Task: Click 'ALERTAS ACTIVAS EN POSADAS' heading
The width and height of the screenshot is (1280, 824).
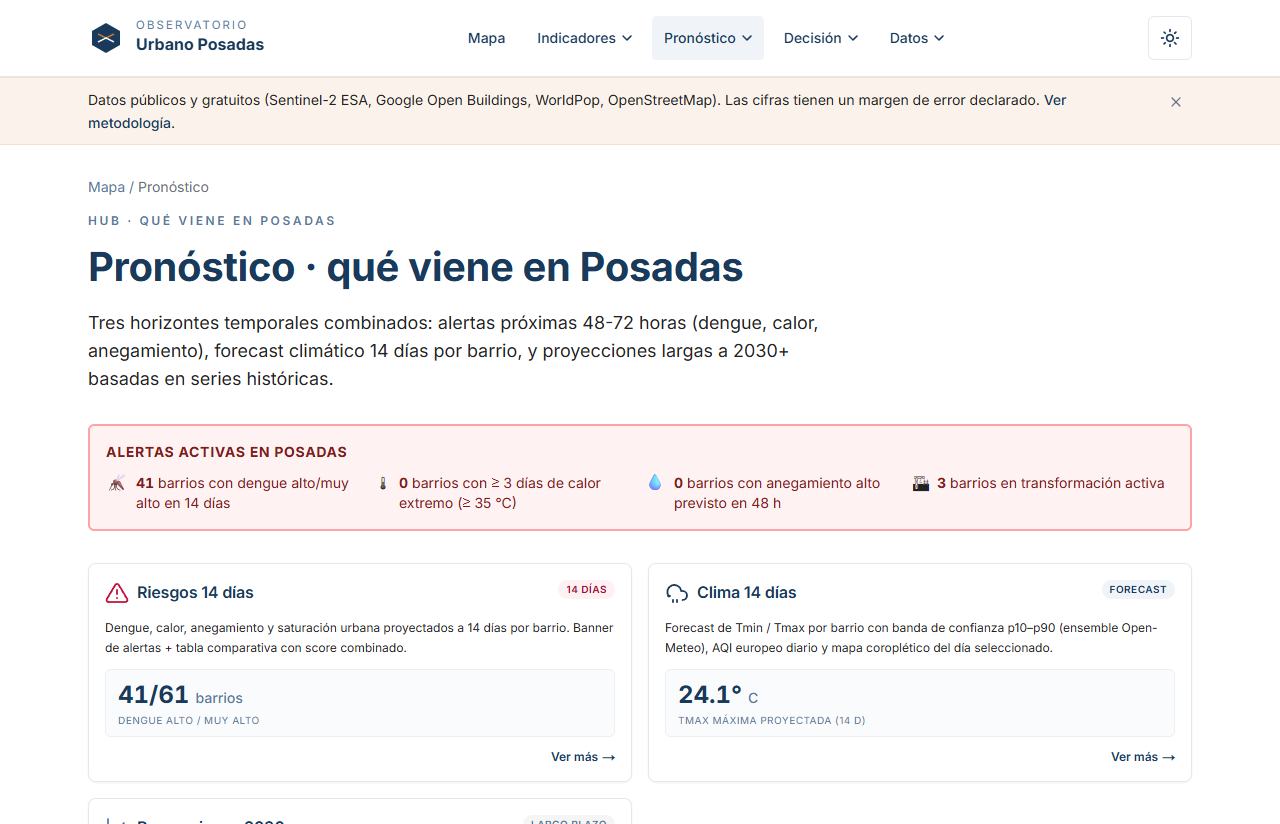Action: pyautogui.click(x=227, y=452)
